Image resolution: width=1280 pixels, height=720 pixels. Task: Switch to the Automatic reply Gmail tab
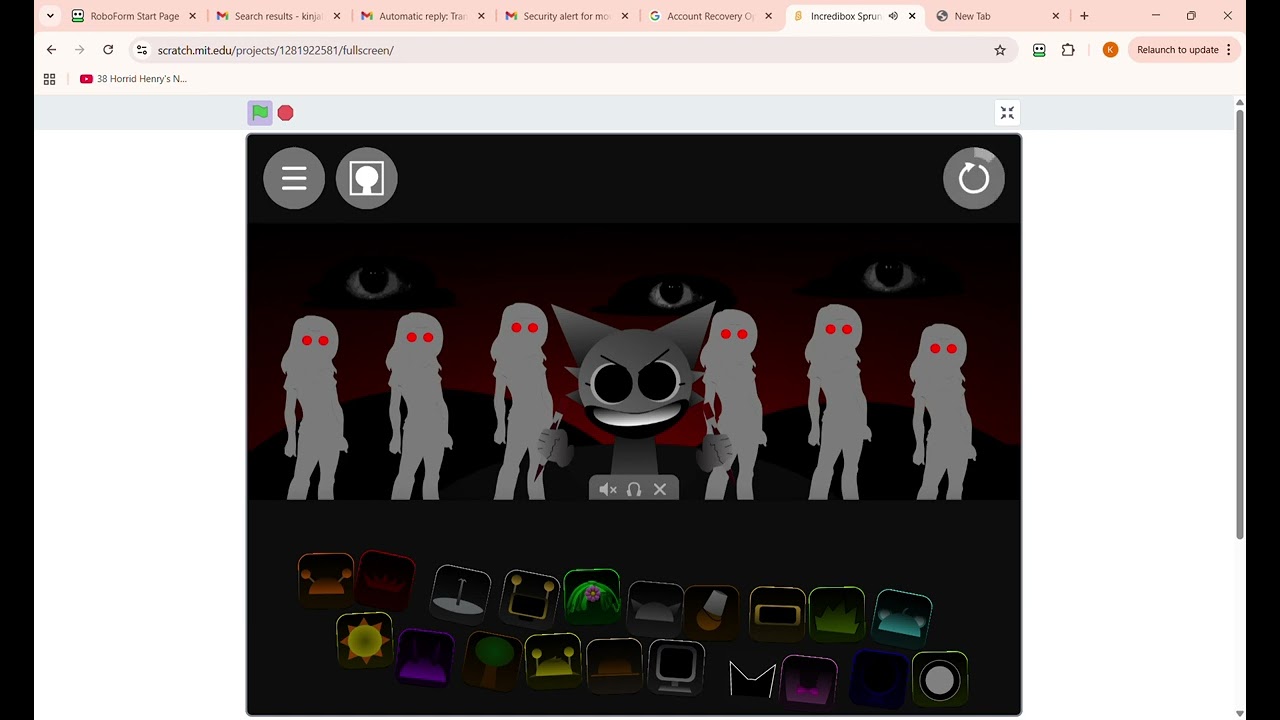point(423,16)
